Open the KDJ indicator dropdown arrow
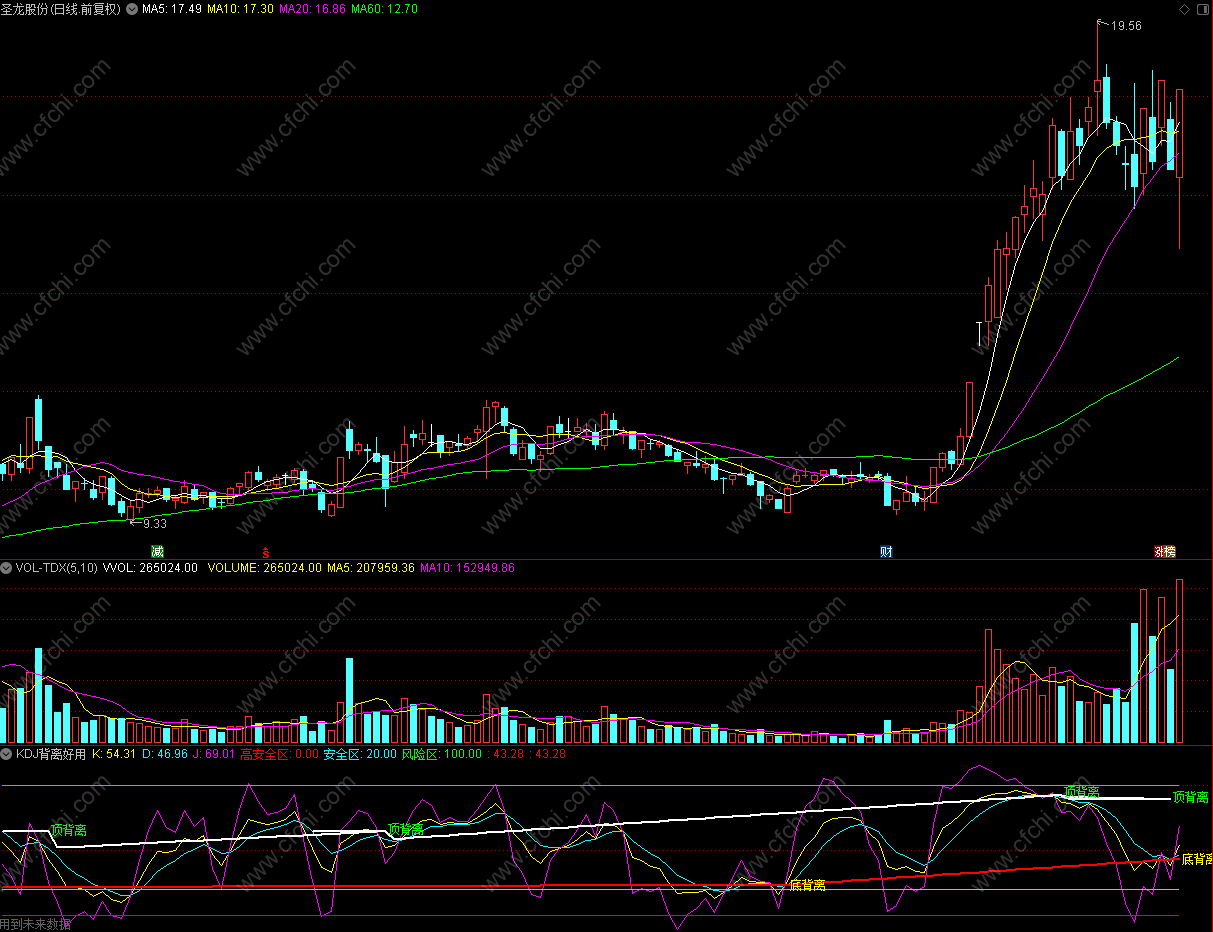 (x=7, y=754)
